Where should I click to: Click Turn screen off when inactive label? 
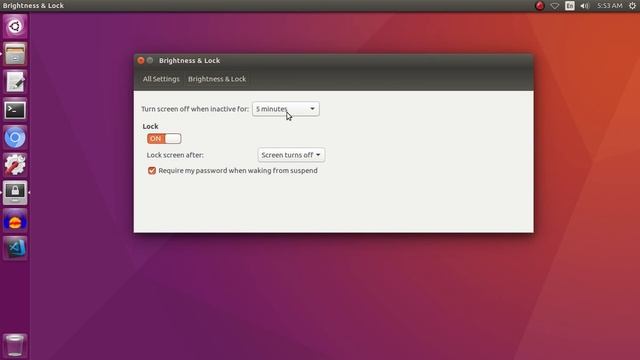click(195, 109)
